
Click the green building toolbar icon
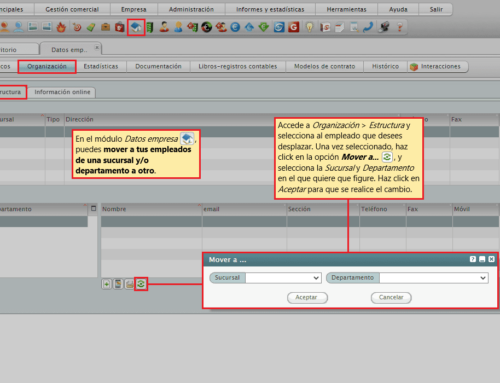(150, 27)
